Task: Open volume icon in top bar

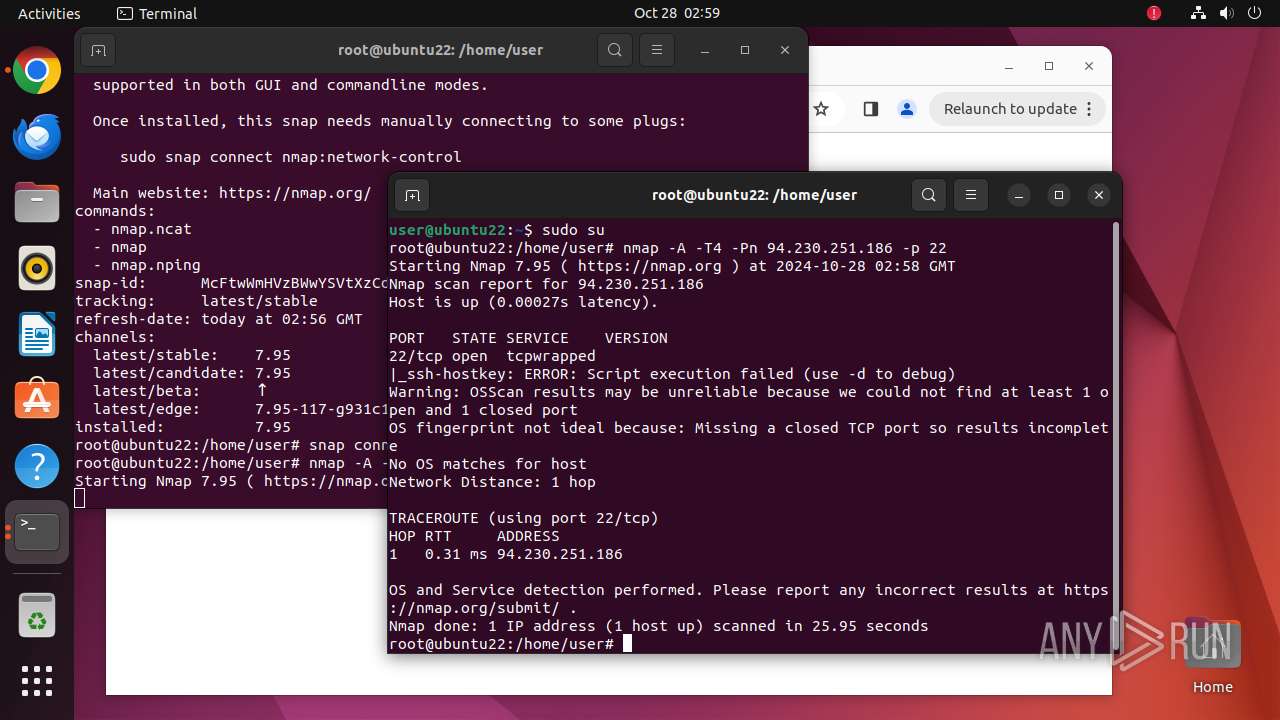Action: pyautogui.click(x=1226, y=13)
